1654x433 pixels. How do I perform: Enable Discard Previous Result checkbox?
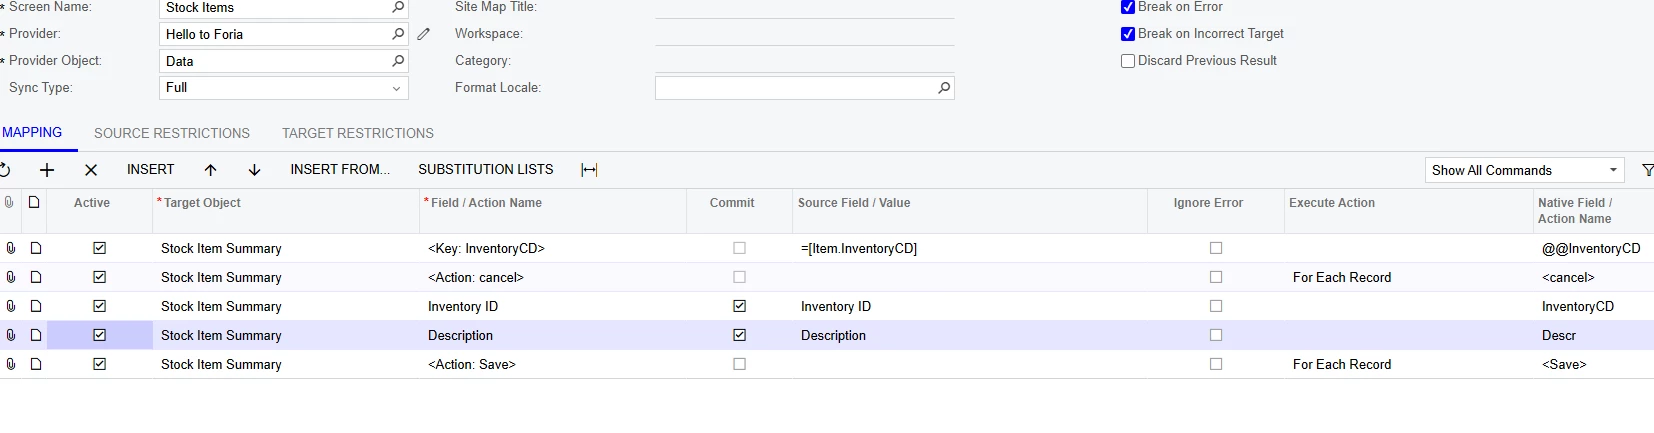tap(1128, 61)
